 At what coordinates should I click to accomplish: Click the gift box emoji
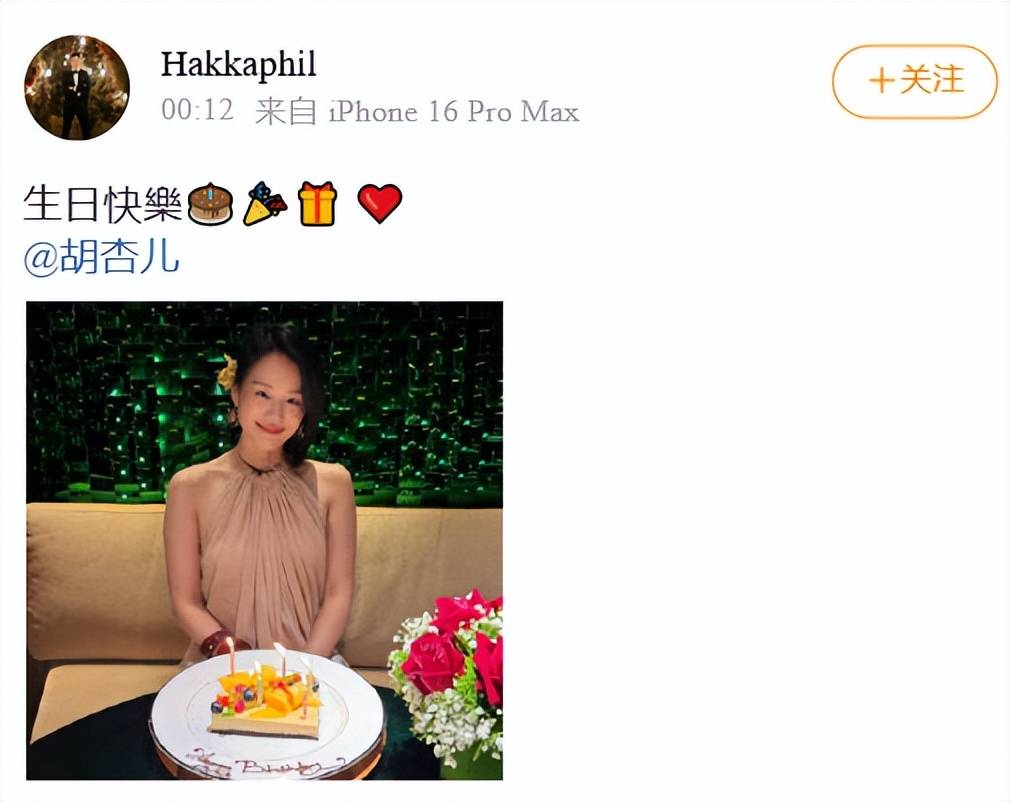(318, 204)
